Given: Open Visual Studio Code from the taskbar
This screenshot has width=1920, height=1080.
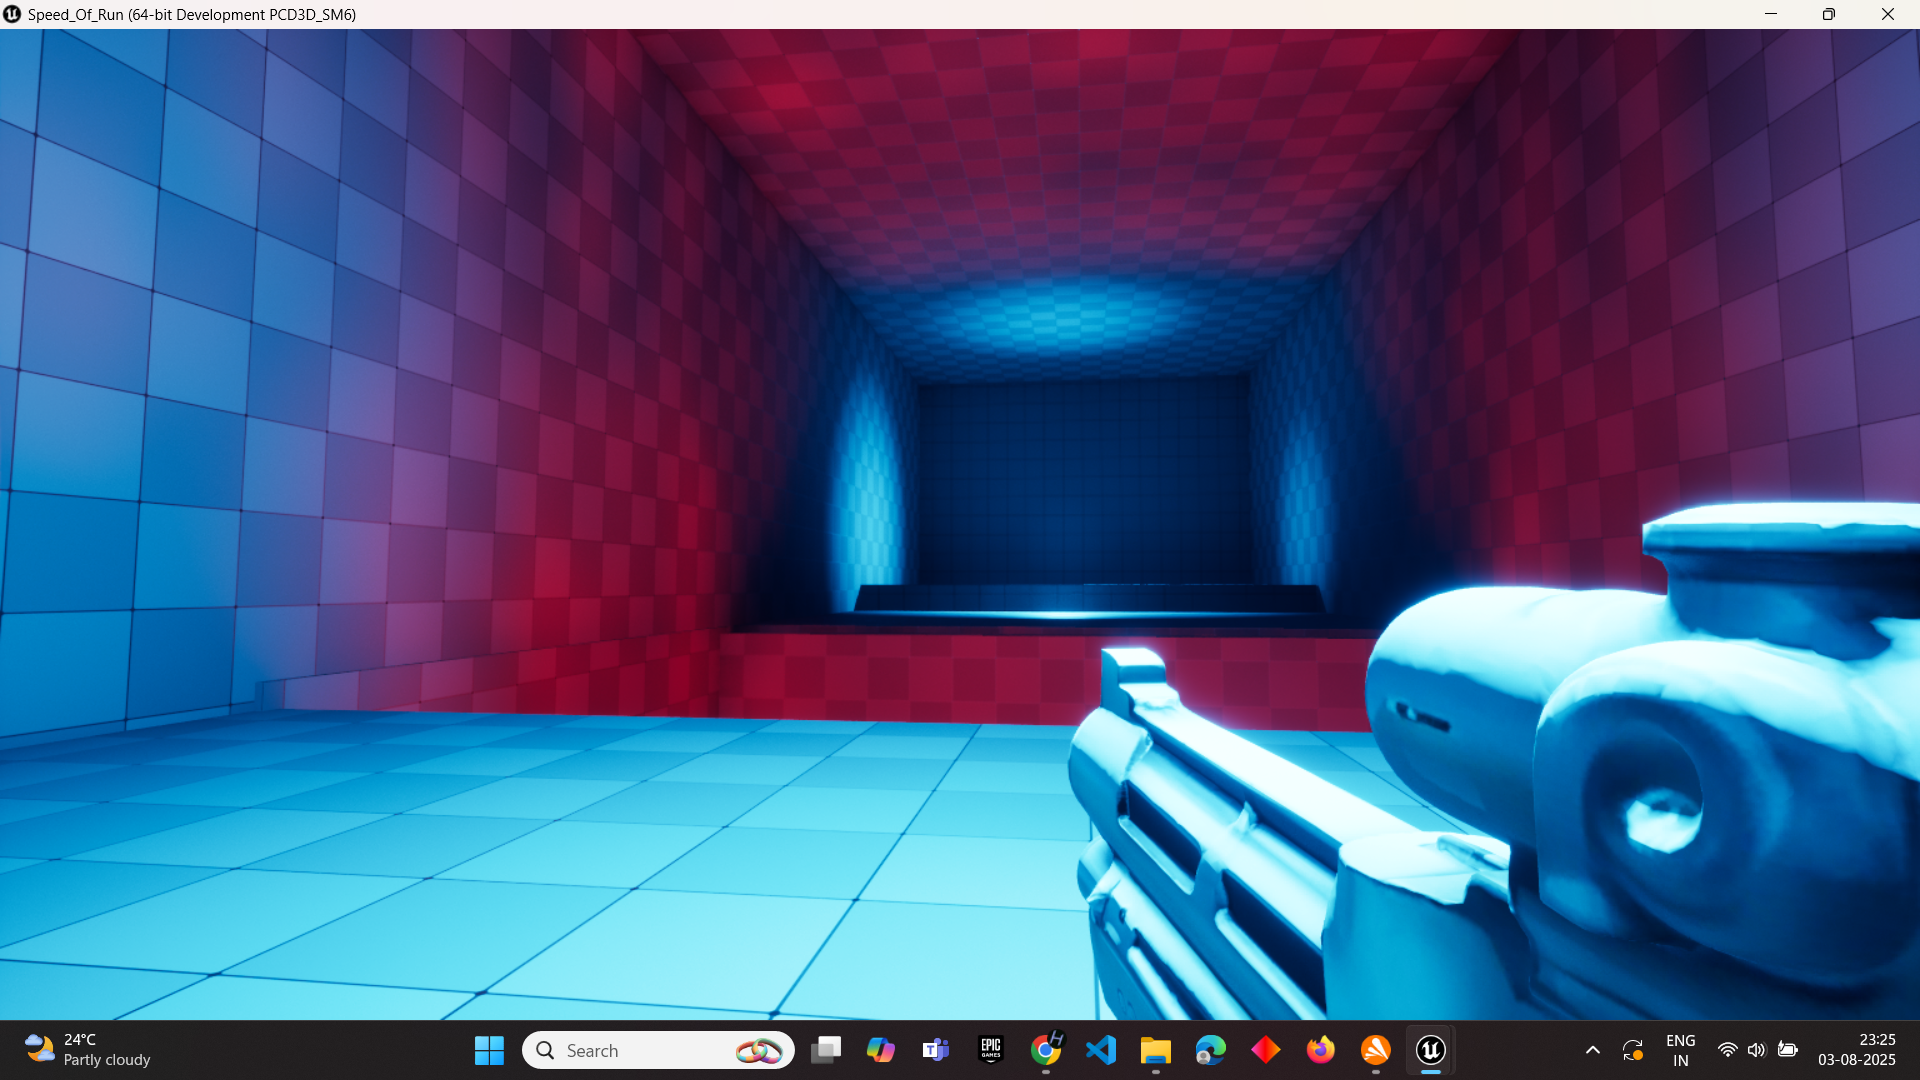Looking at the screenshot, I should pyautogui.click(x=1101, y=1050).
